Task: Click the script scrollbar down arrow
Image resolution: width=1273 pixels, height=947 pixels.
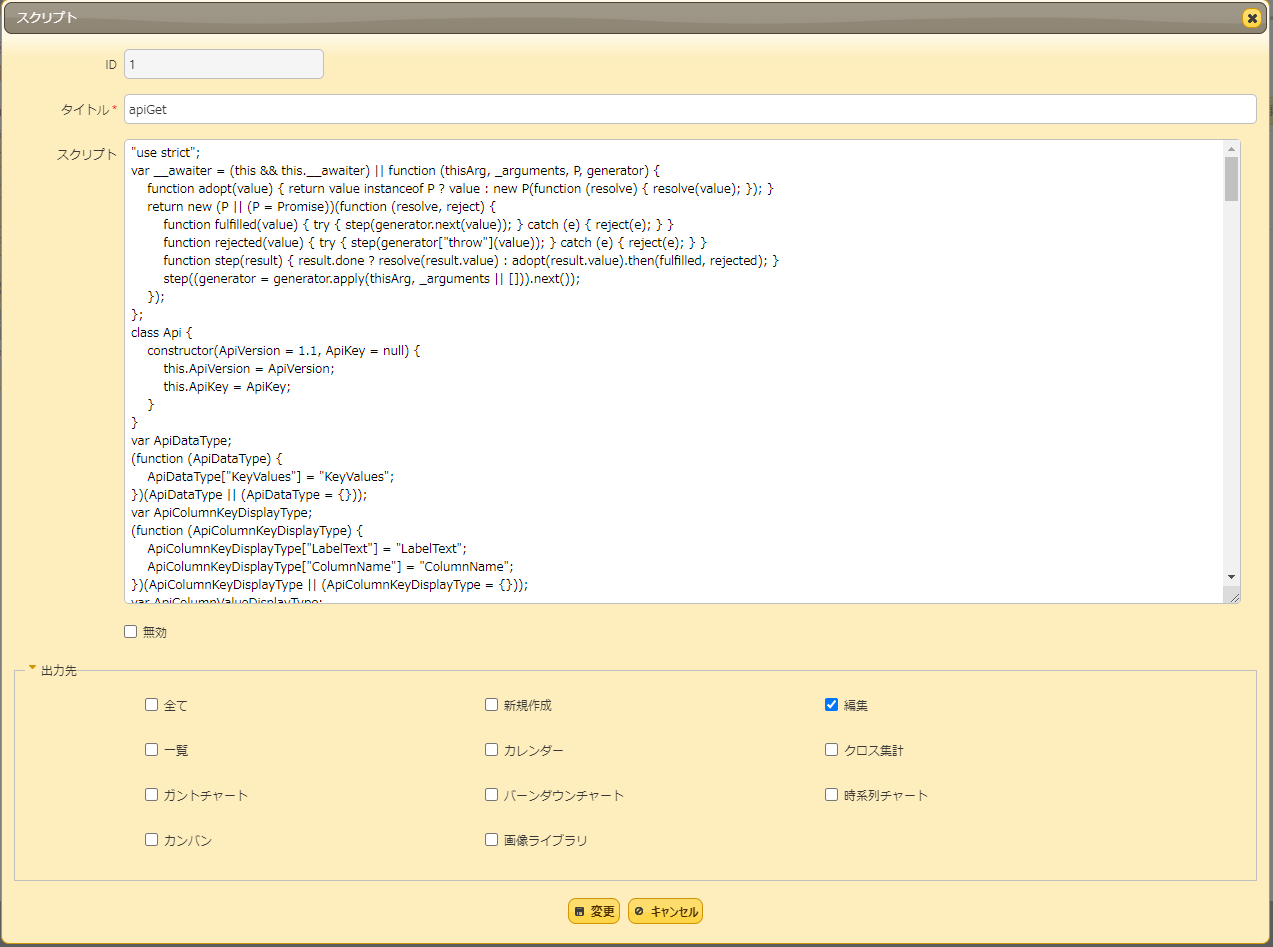Action: [x=1232, y=576]
